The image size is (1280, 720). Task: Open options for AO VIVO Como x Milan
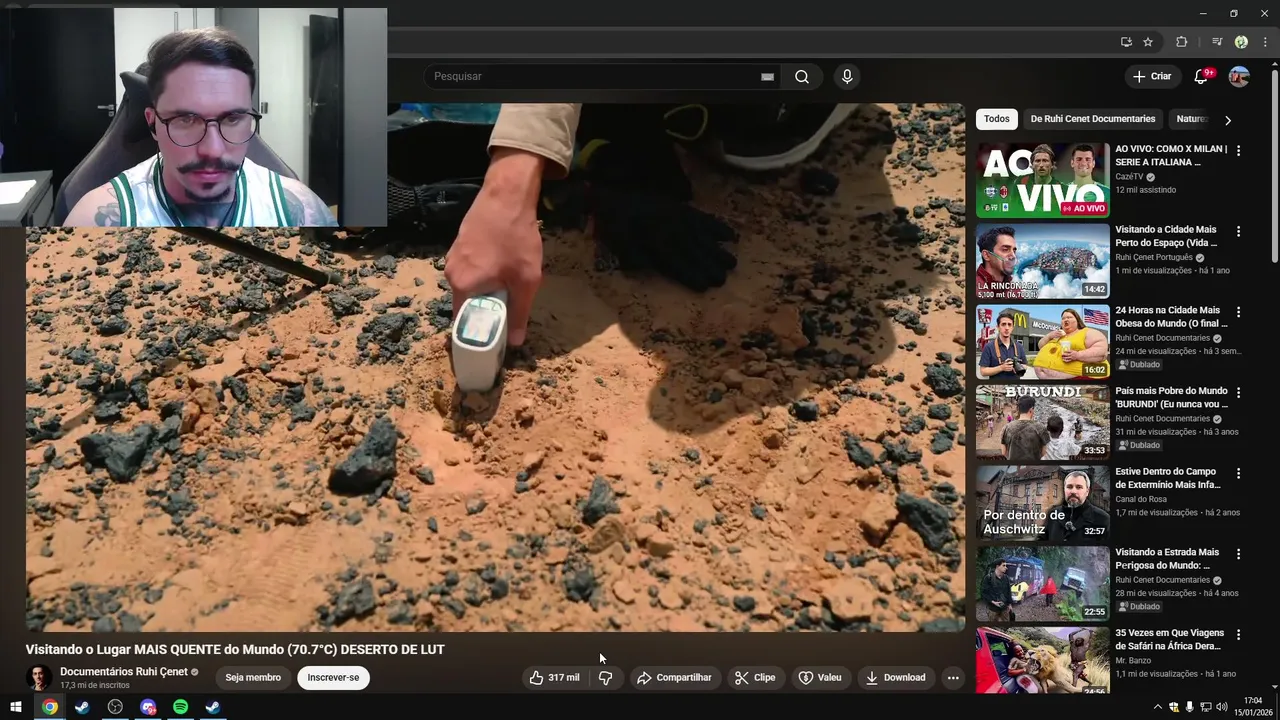pos(1238,151)
